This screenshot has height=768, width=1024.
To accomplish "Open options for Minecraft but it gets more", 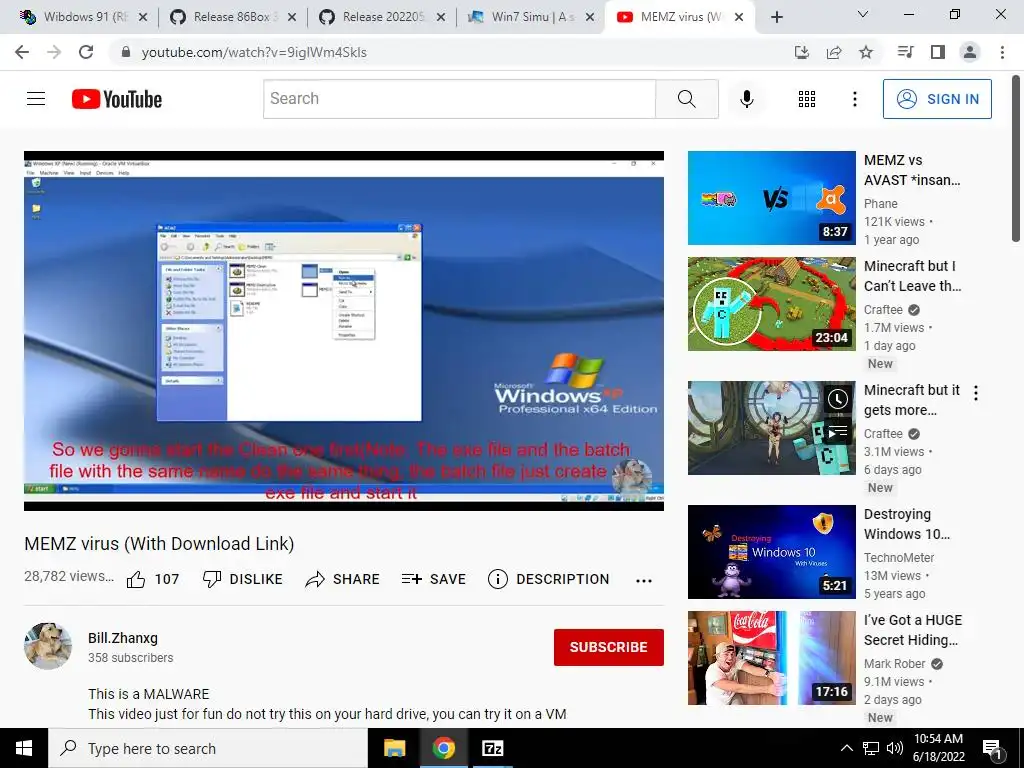I will (976, 392).
